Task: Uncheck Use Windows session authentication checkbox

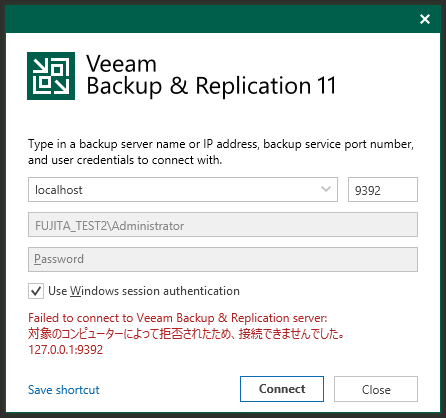Action: 36,291
